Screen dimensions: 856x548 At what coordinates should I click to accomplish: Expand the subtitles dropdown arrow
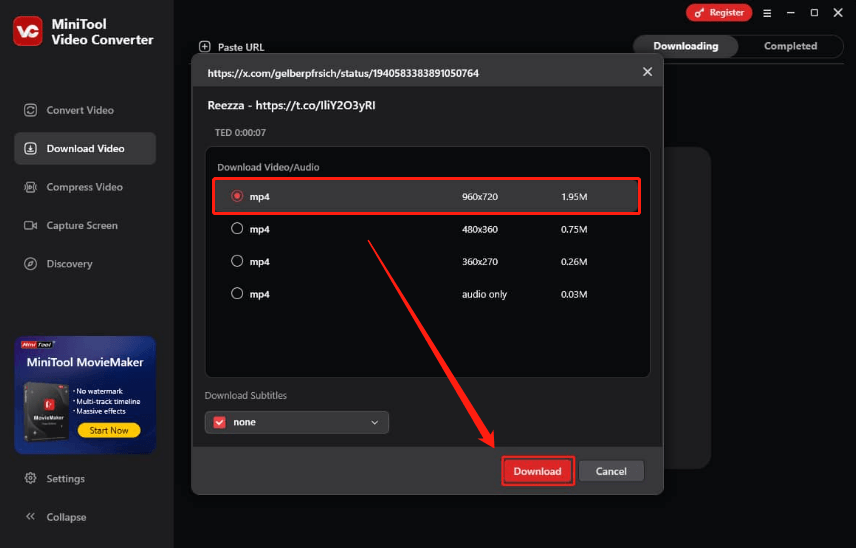pyautogui.click(x=374, y=422)
